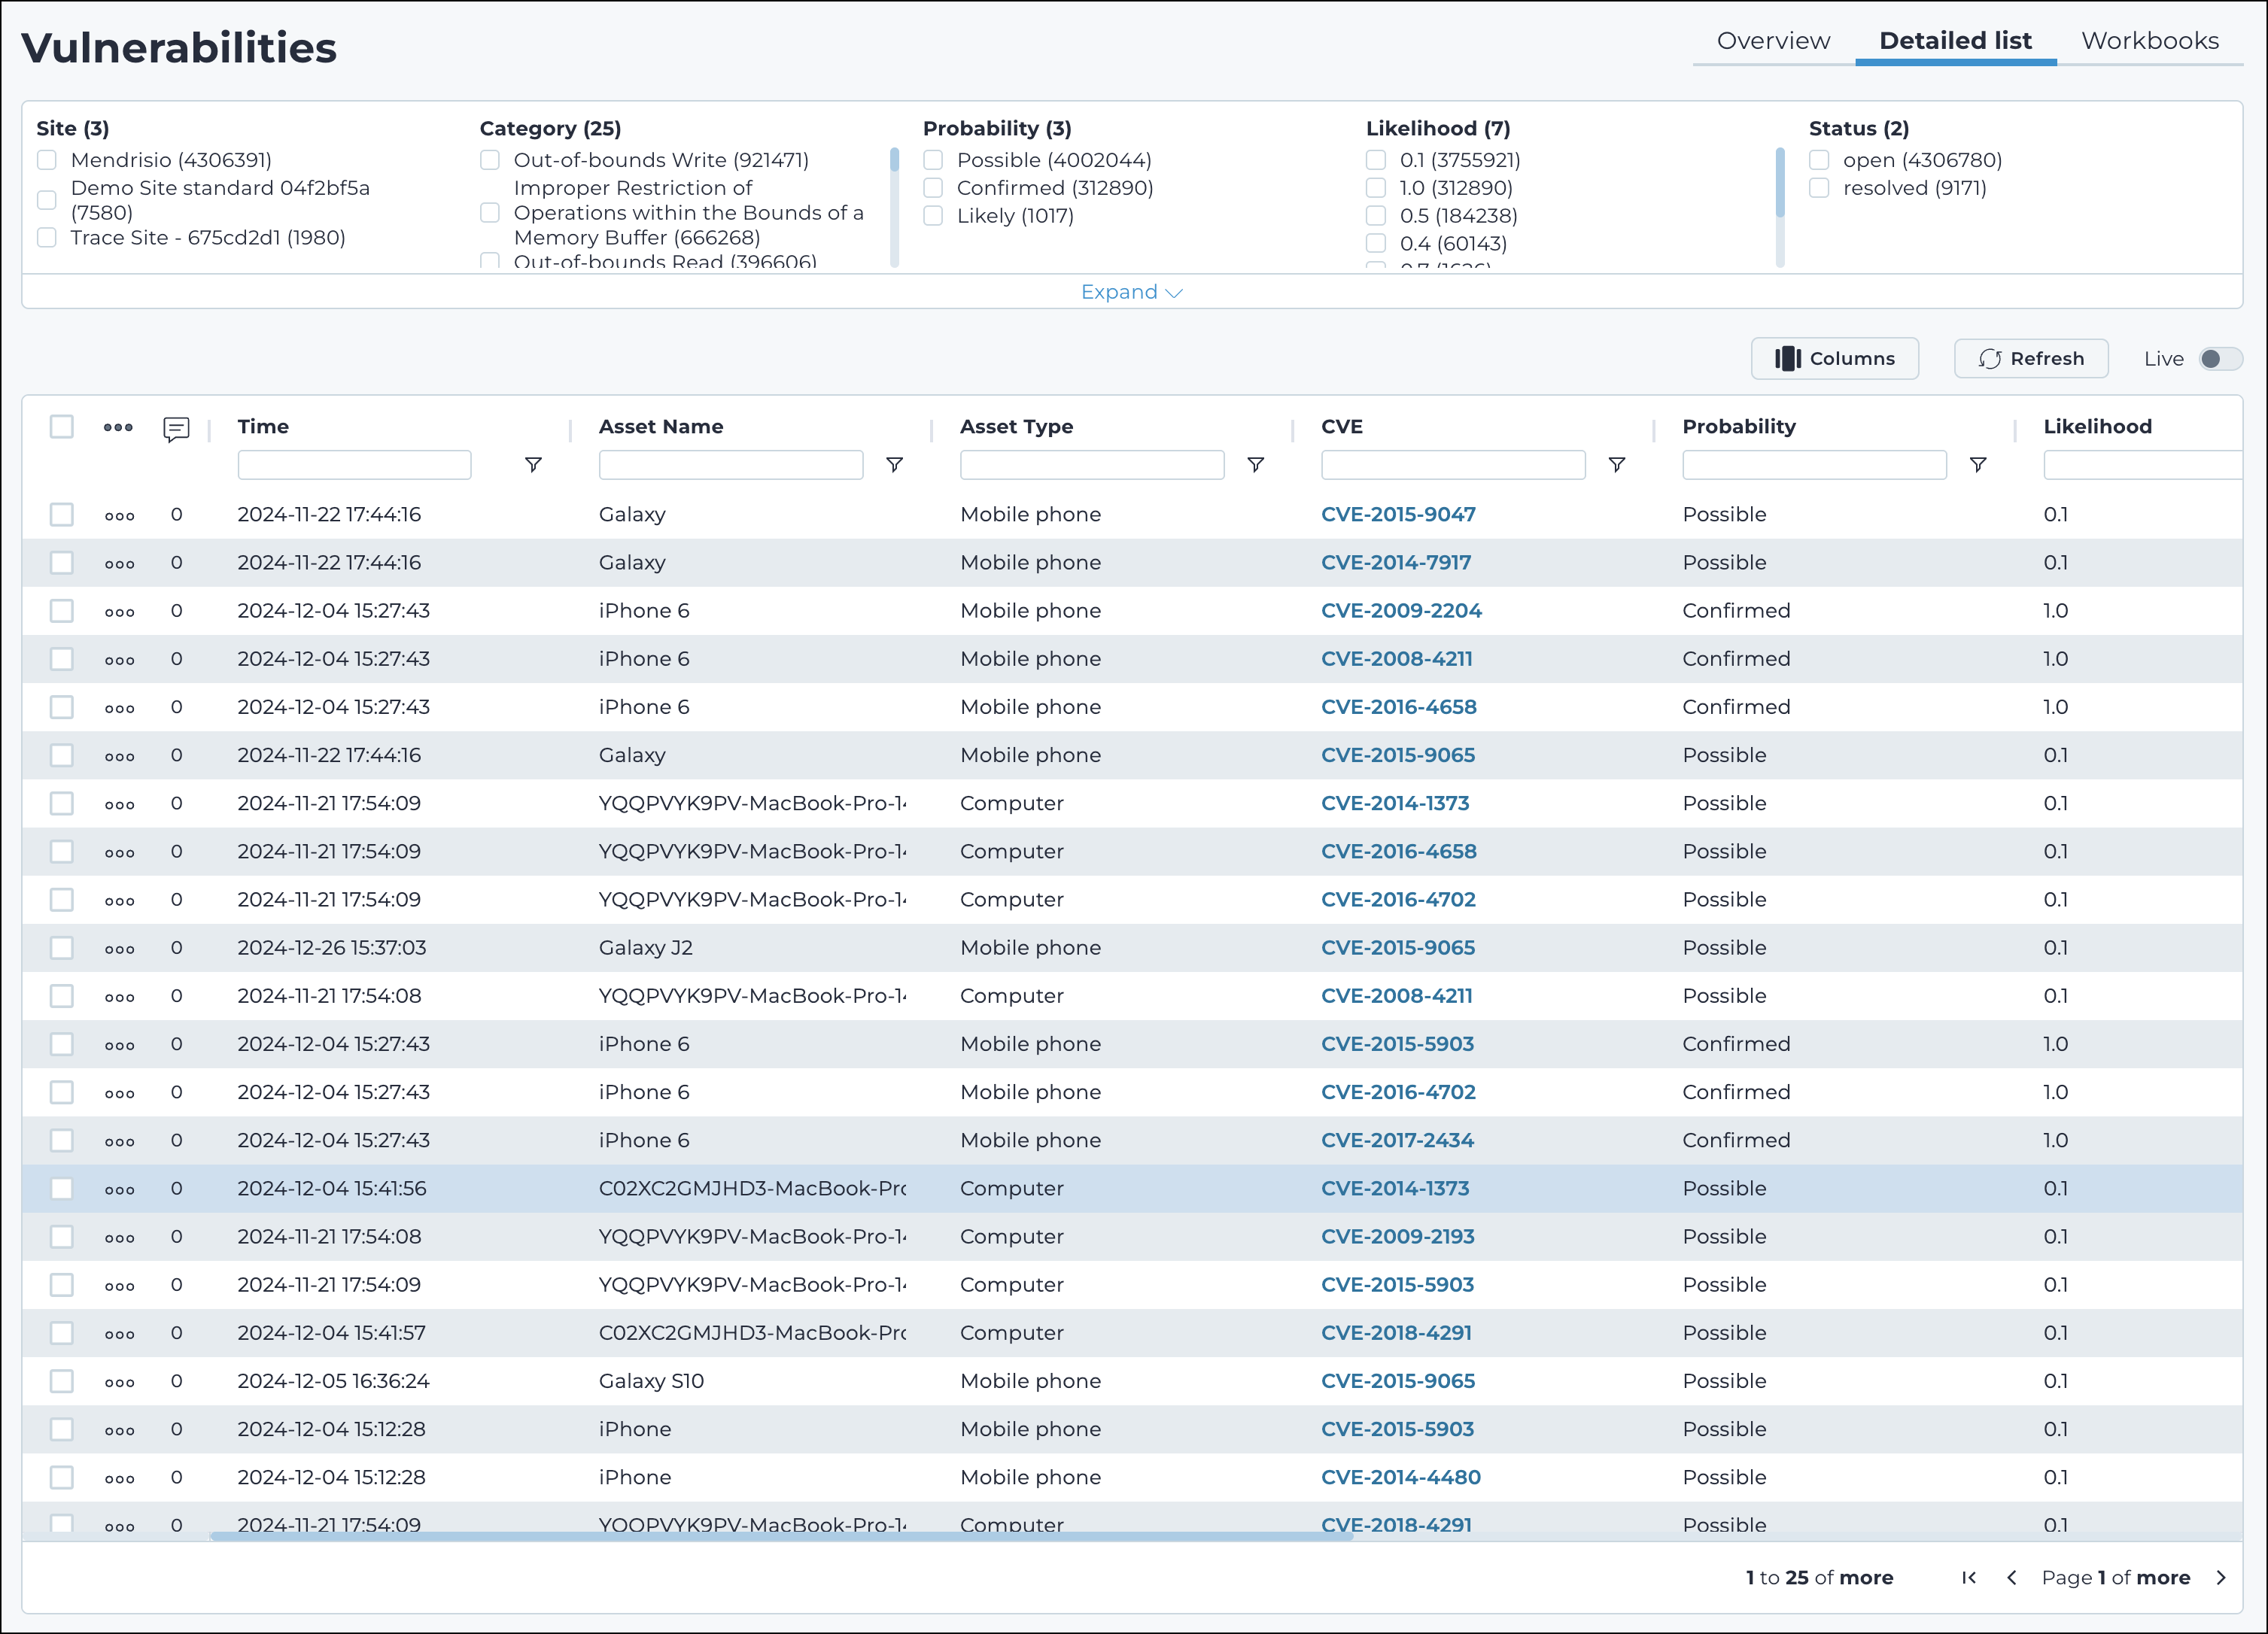Check the 0.5 likelihood filter
Image resolution: width=2268 pixels, height=1634 pixels.
[1376, 216]
